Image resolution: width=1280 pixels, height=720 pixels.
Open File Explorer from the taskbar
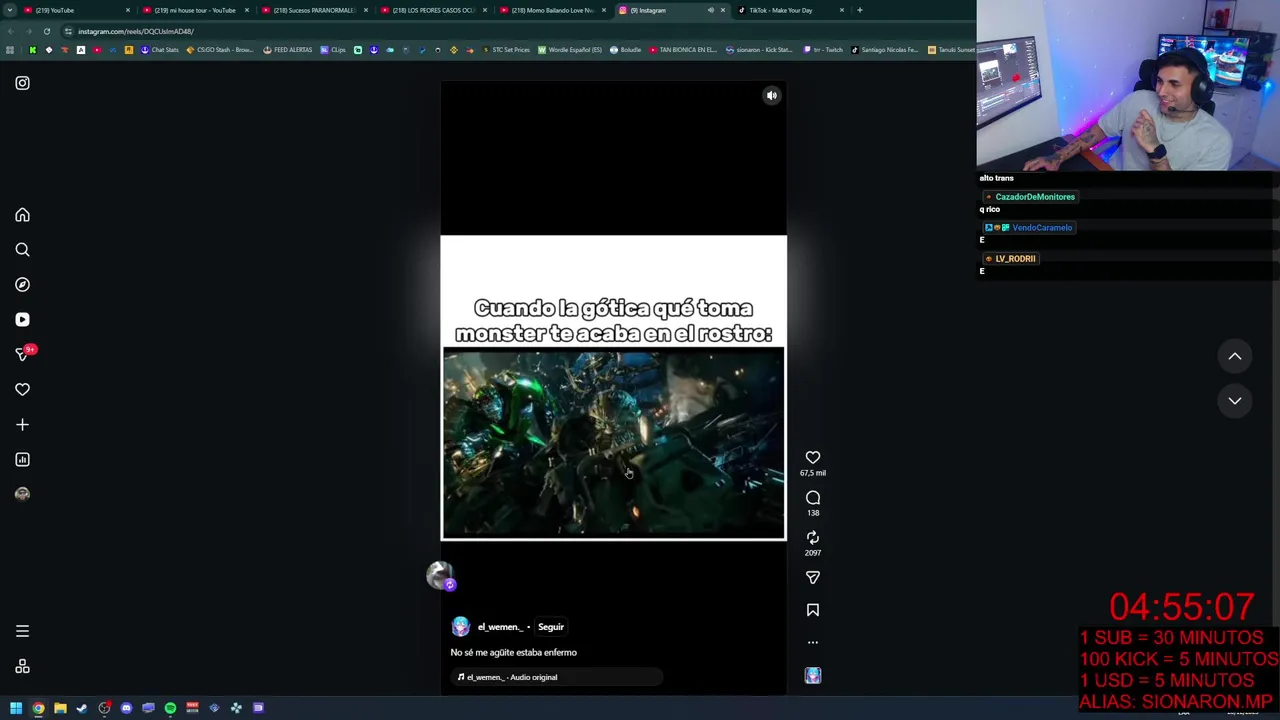click(60, 708)
